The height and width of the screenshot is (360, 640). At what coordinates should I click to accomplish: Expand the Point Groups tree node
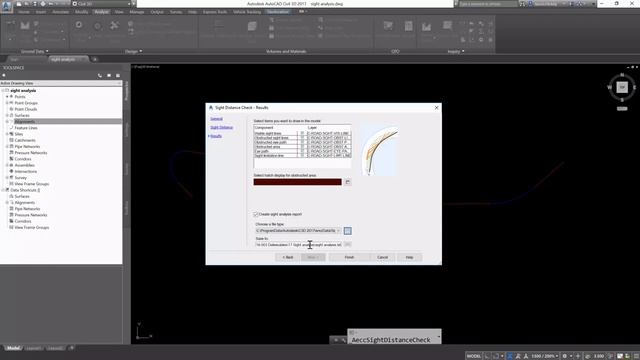coord(7,103)
